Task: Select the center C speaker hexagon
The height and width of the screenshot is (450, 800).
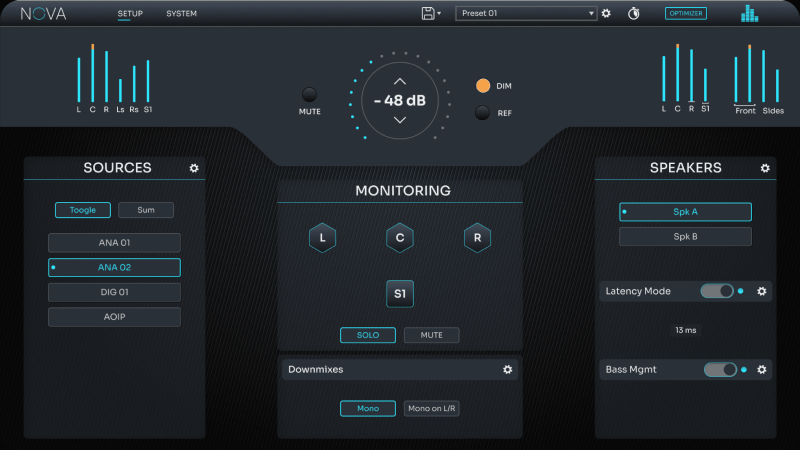Action: coord(400,238)
